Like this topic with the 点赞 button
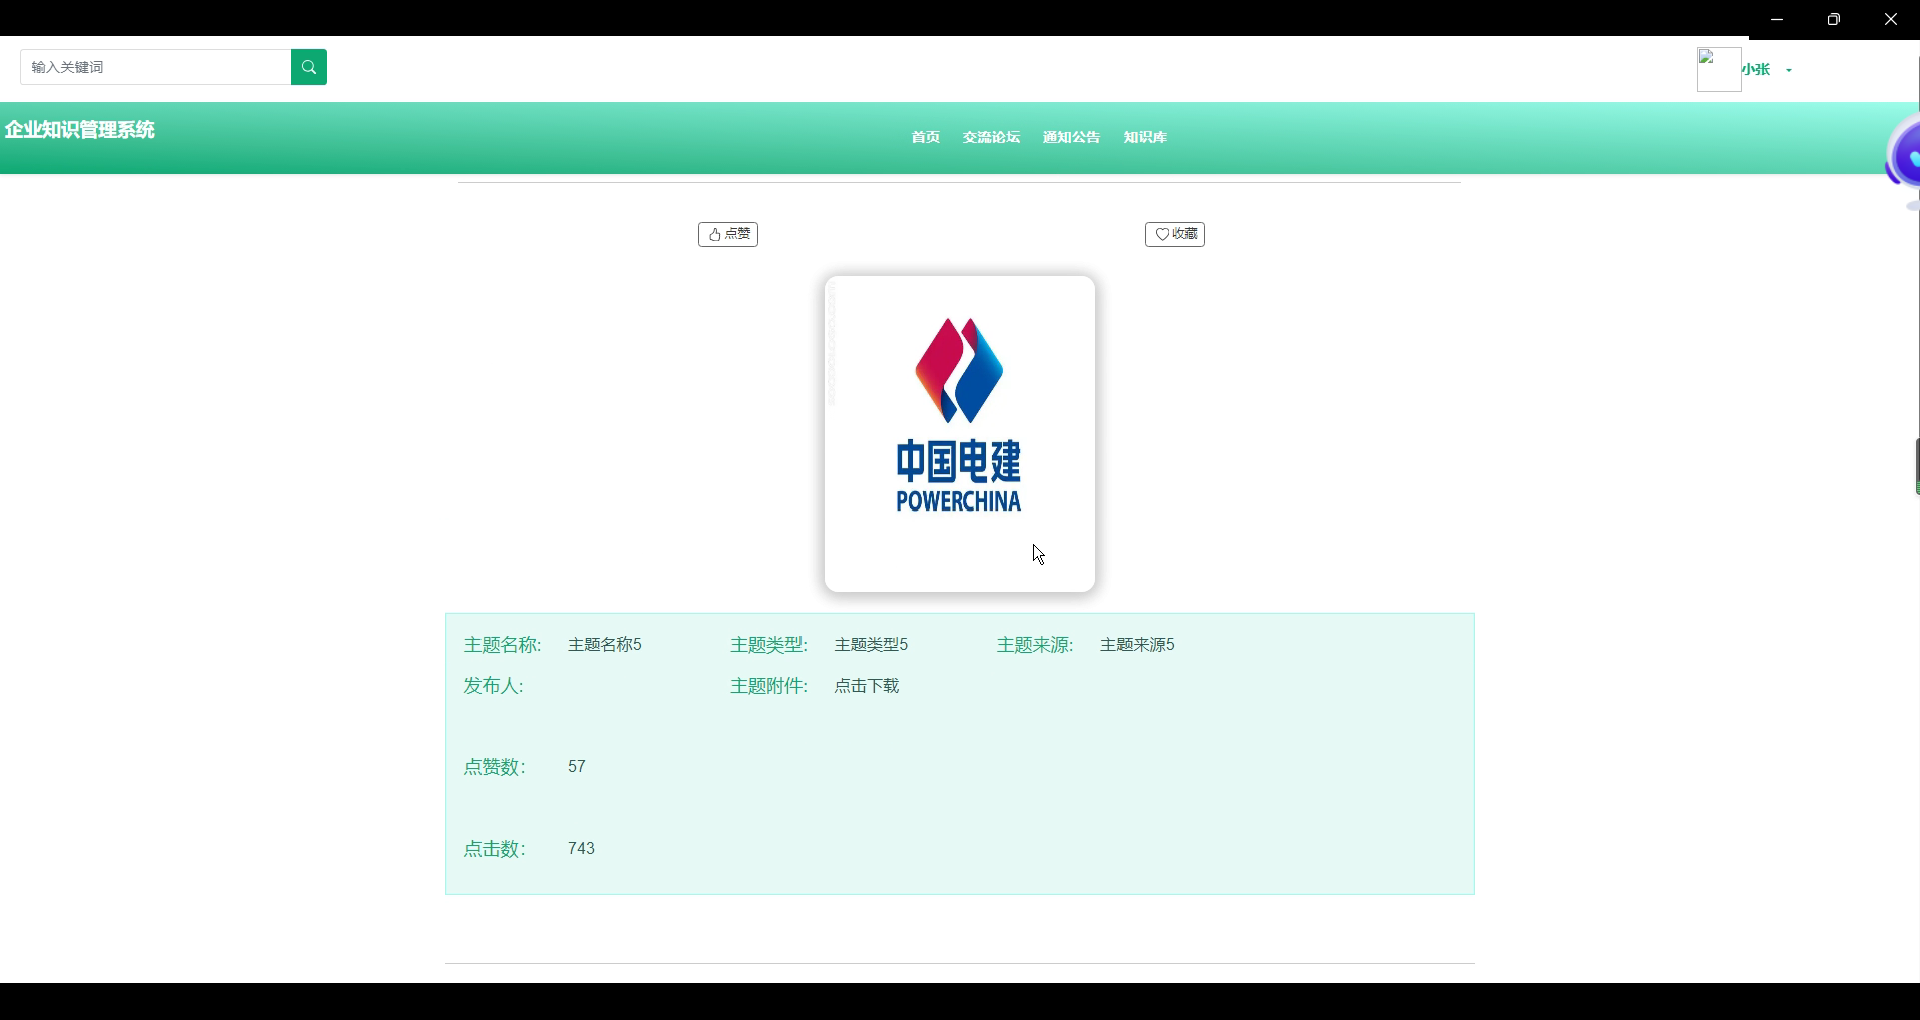 (728, 234)
